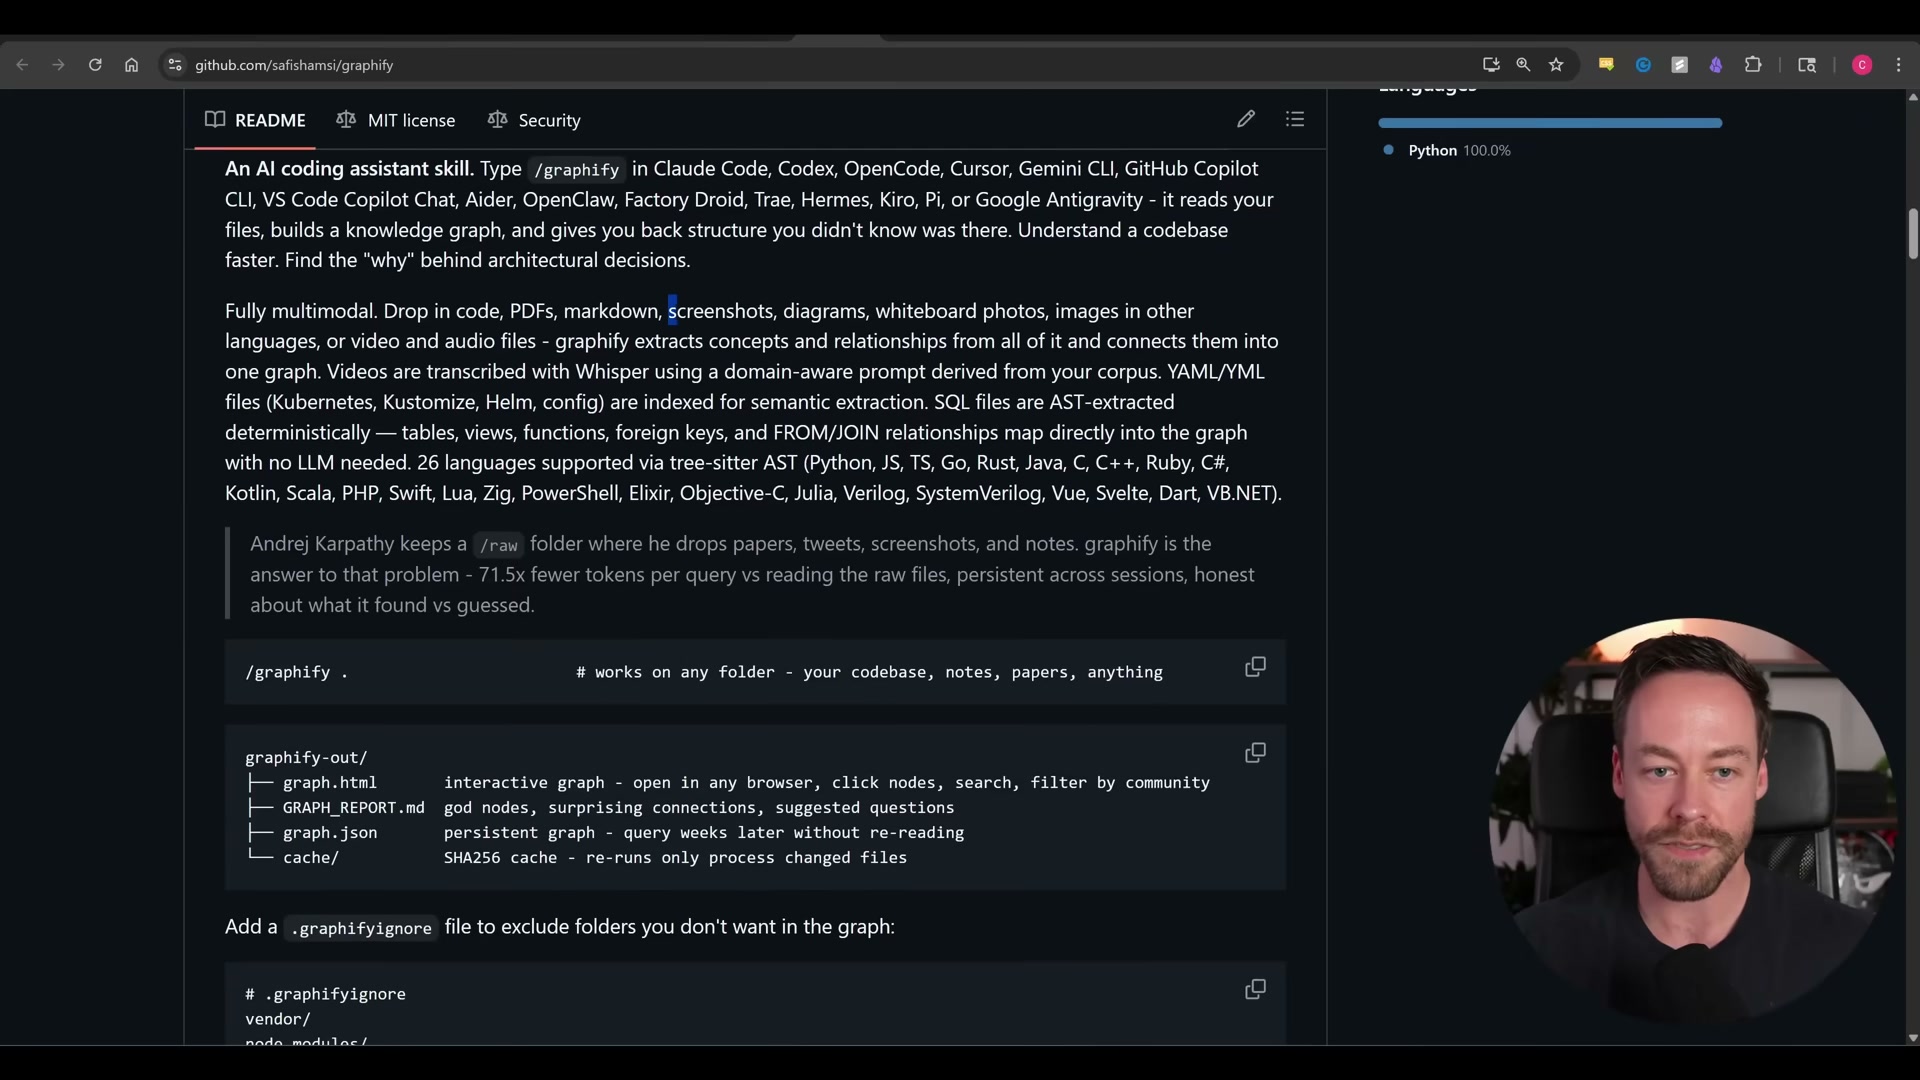Click the Python 100.0% percentage value
Image resolution: width=1920 pixels, height=1080 pixels.
click(1487, 150)
